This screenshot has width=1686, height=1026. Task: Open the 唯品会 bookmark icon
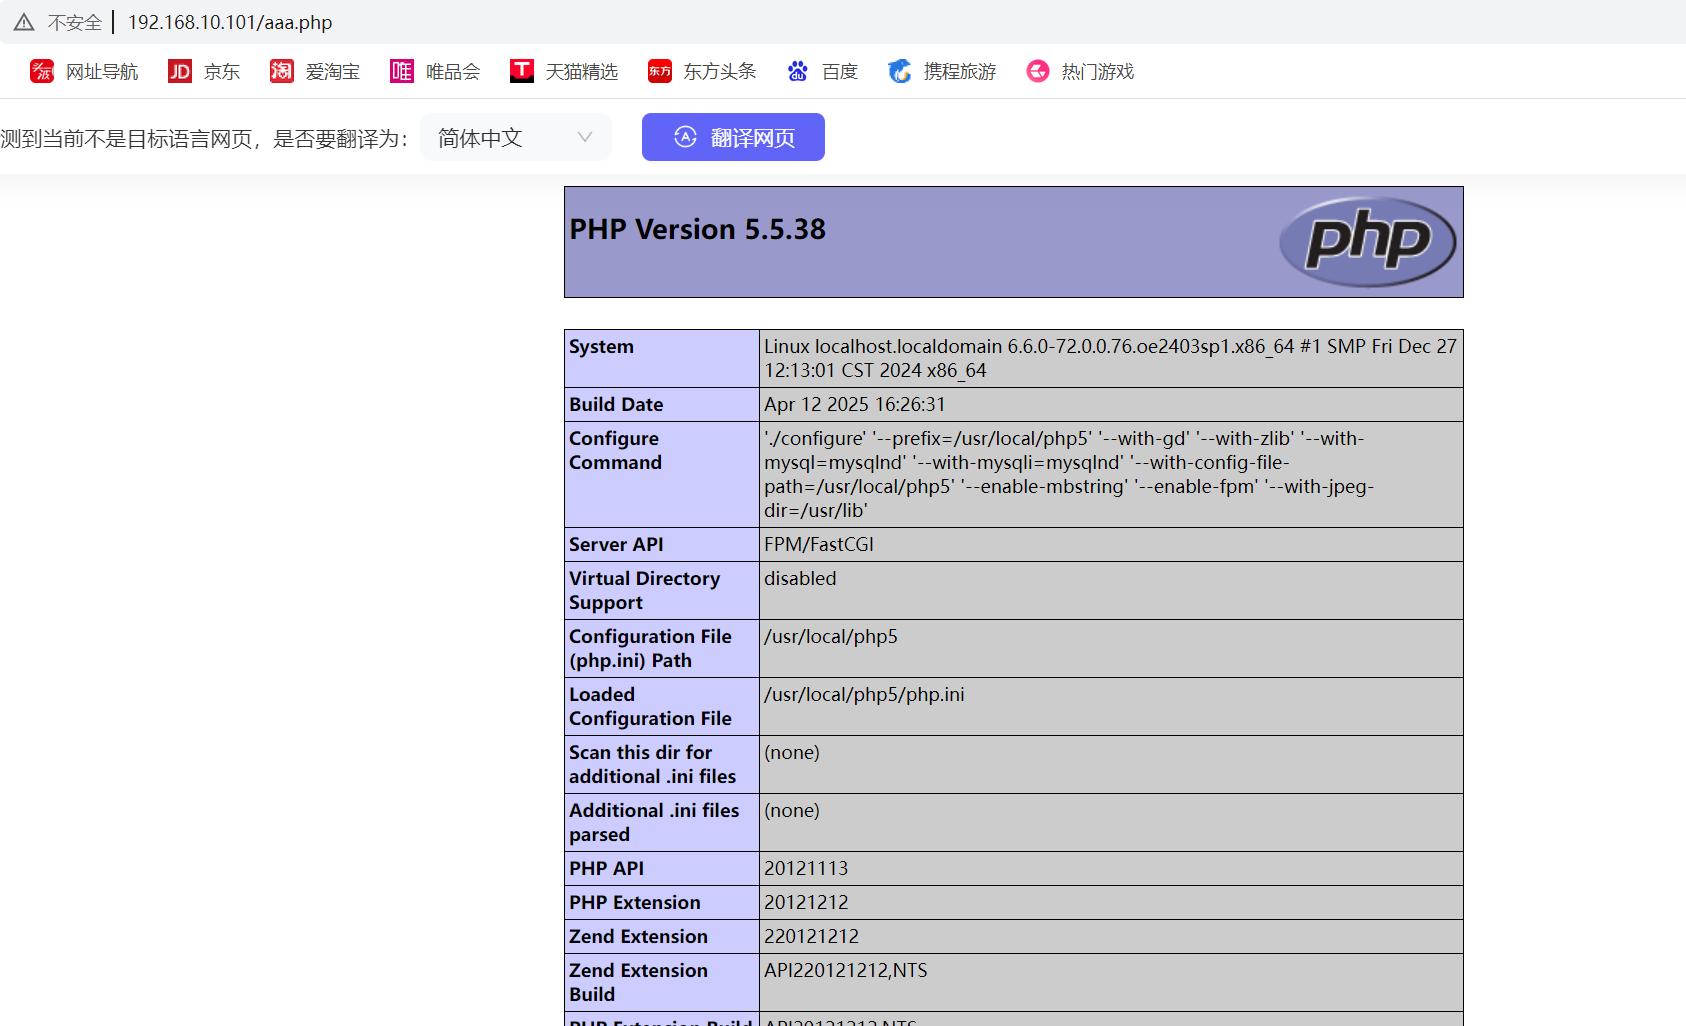[x=402, y=71]
